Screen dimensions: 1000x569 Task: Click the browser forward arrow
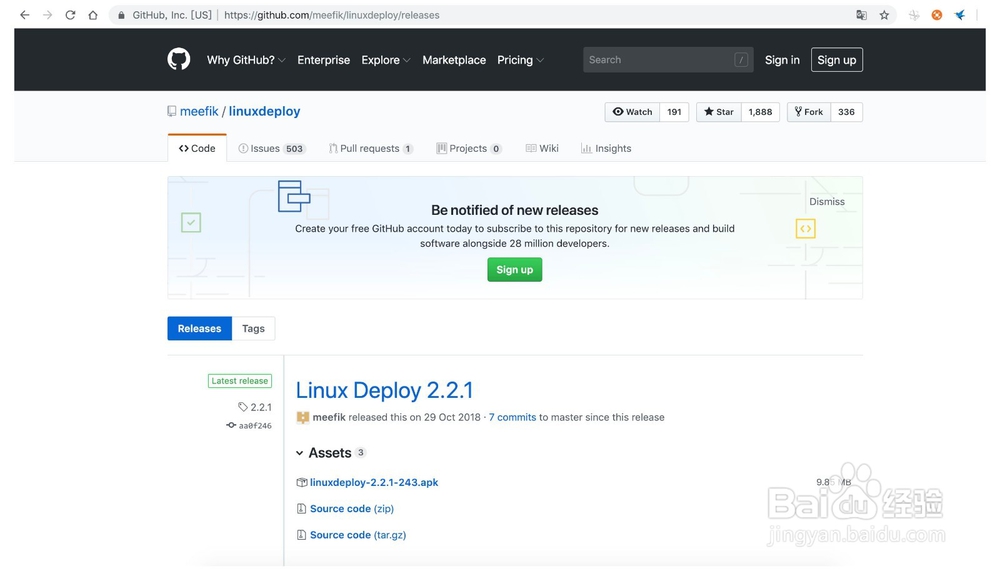tap(48, 15)
